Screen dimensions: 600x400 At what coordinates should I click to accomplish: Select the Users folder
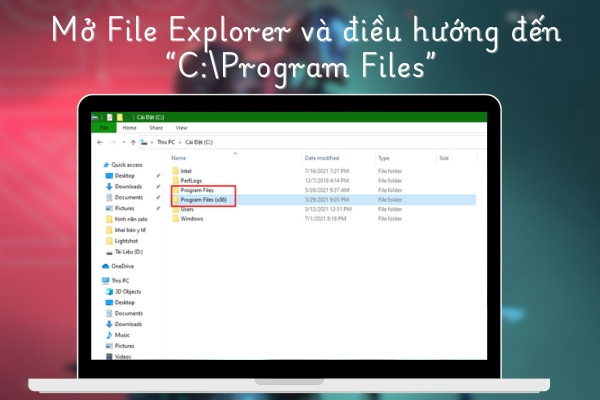[x=183, y=209]
